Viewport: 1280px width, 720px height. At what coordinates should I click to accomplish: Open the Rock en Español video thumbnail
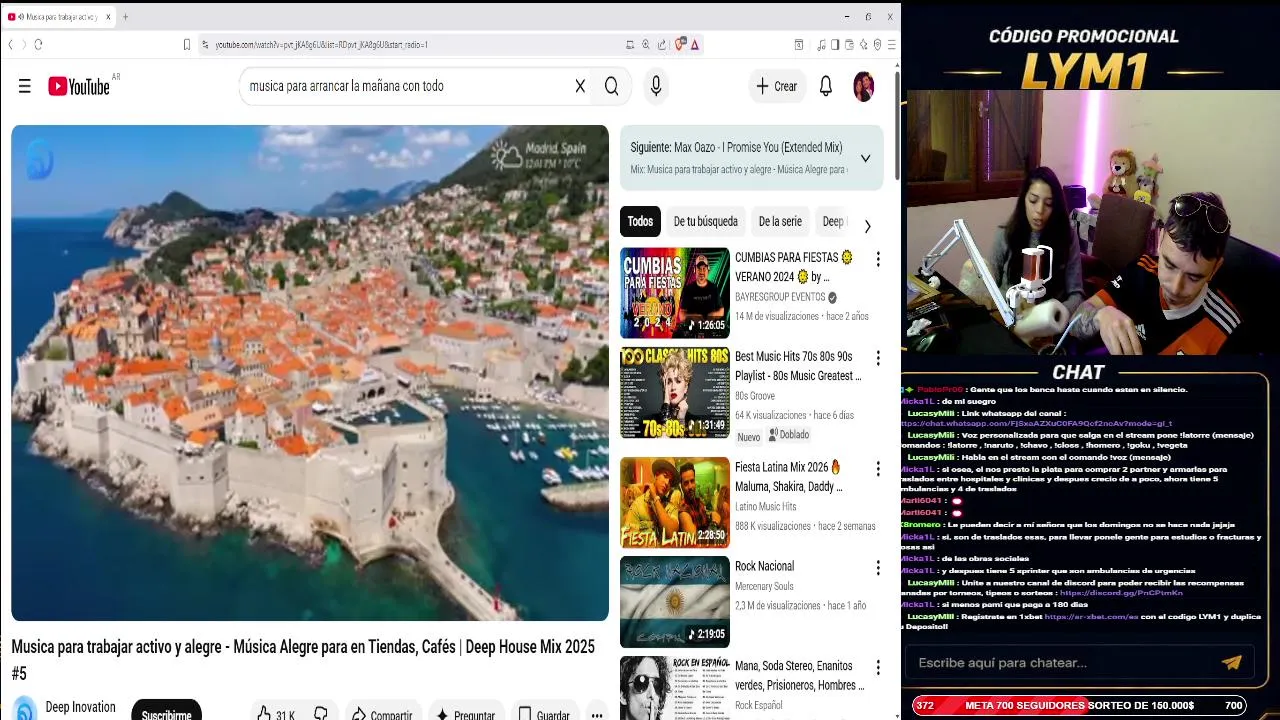click(675, 688)
